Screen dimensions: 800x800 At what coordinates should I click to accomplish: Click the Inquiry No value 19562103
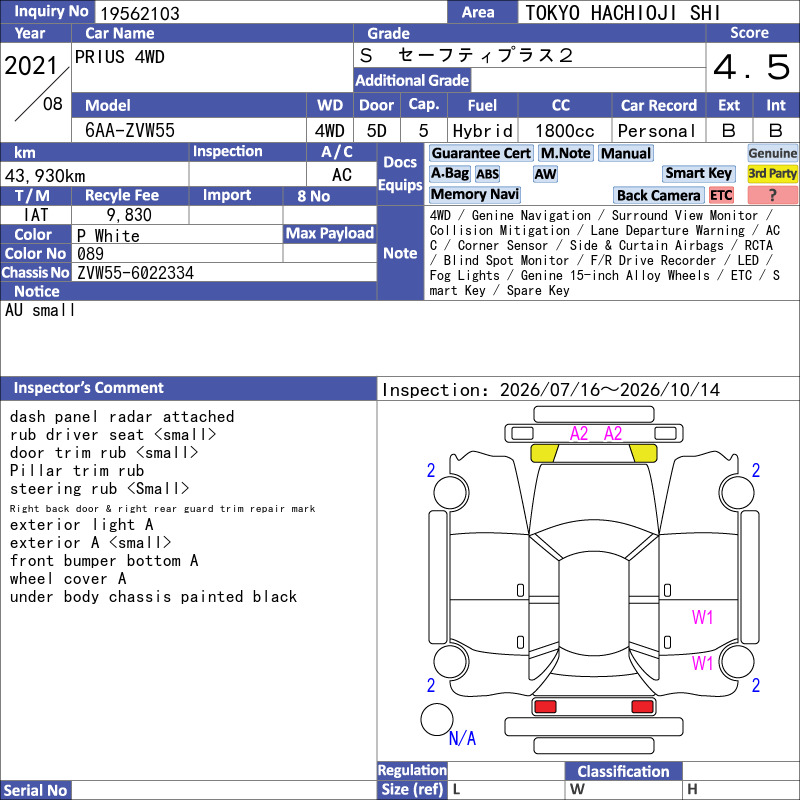(140, 13)
